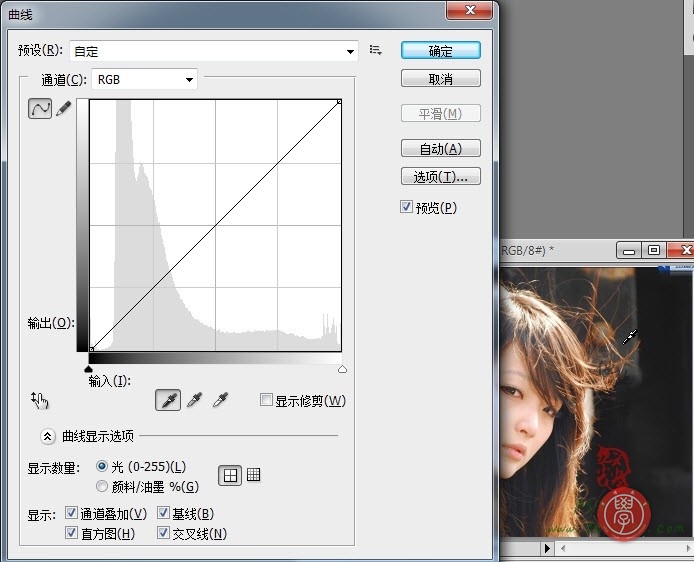694x562 pixels.
Task: Open the 预设(R) preset dropdown
Action: 214,51
